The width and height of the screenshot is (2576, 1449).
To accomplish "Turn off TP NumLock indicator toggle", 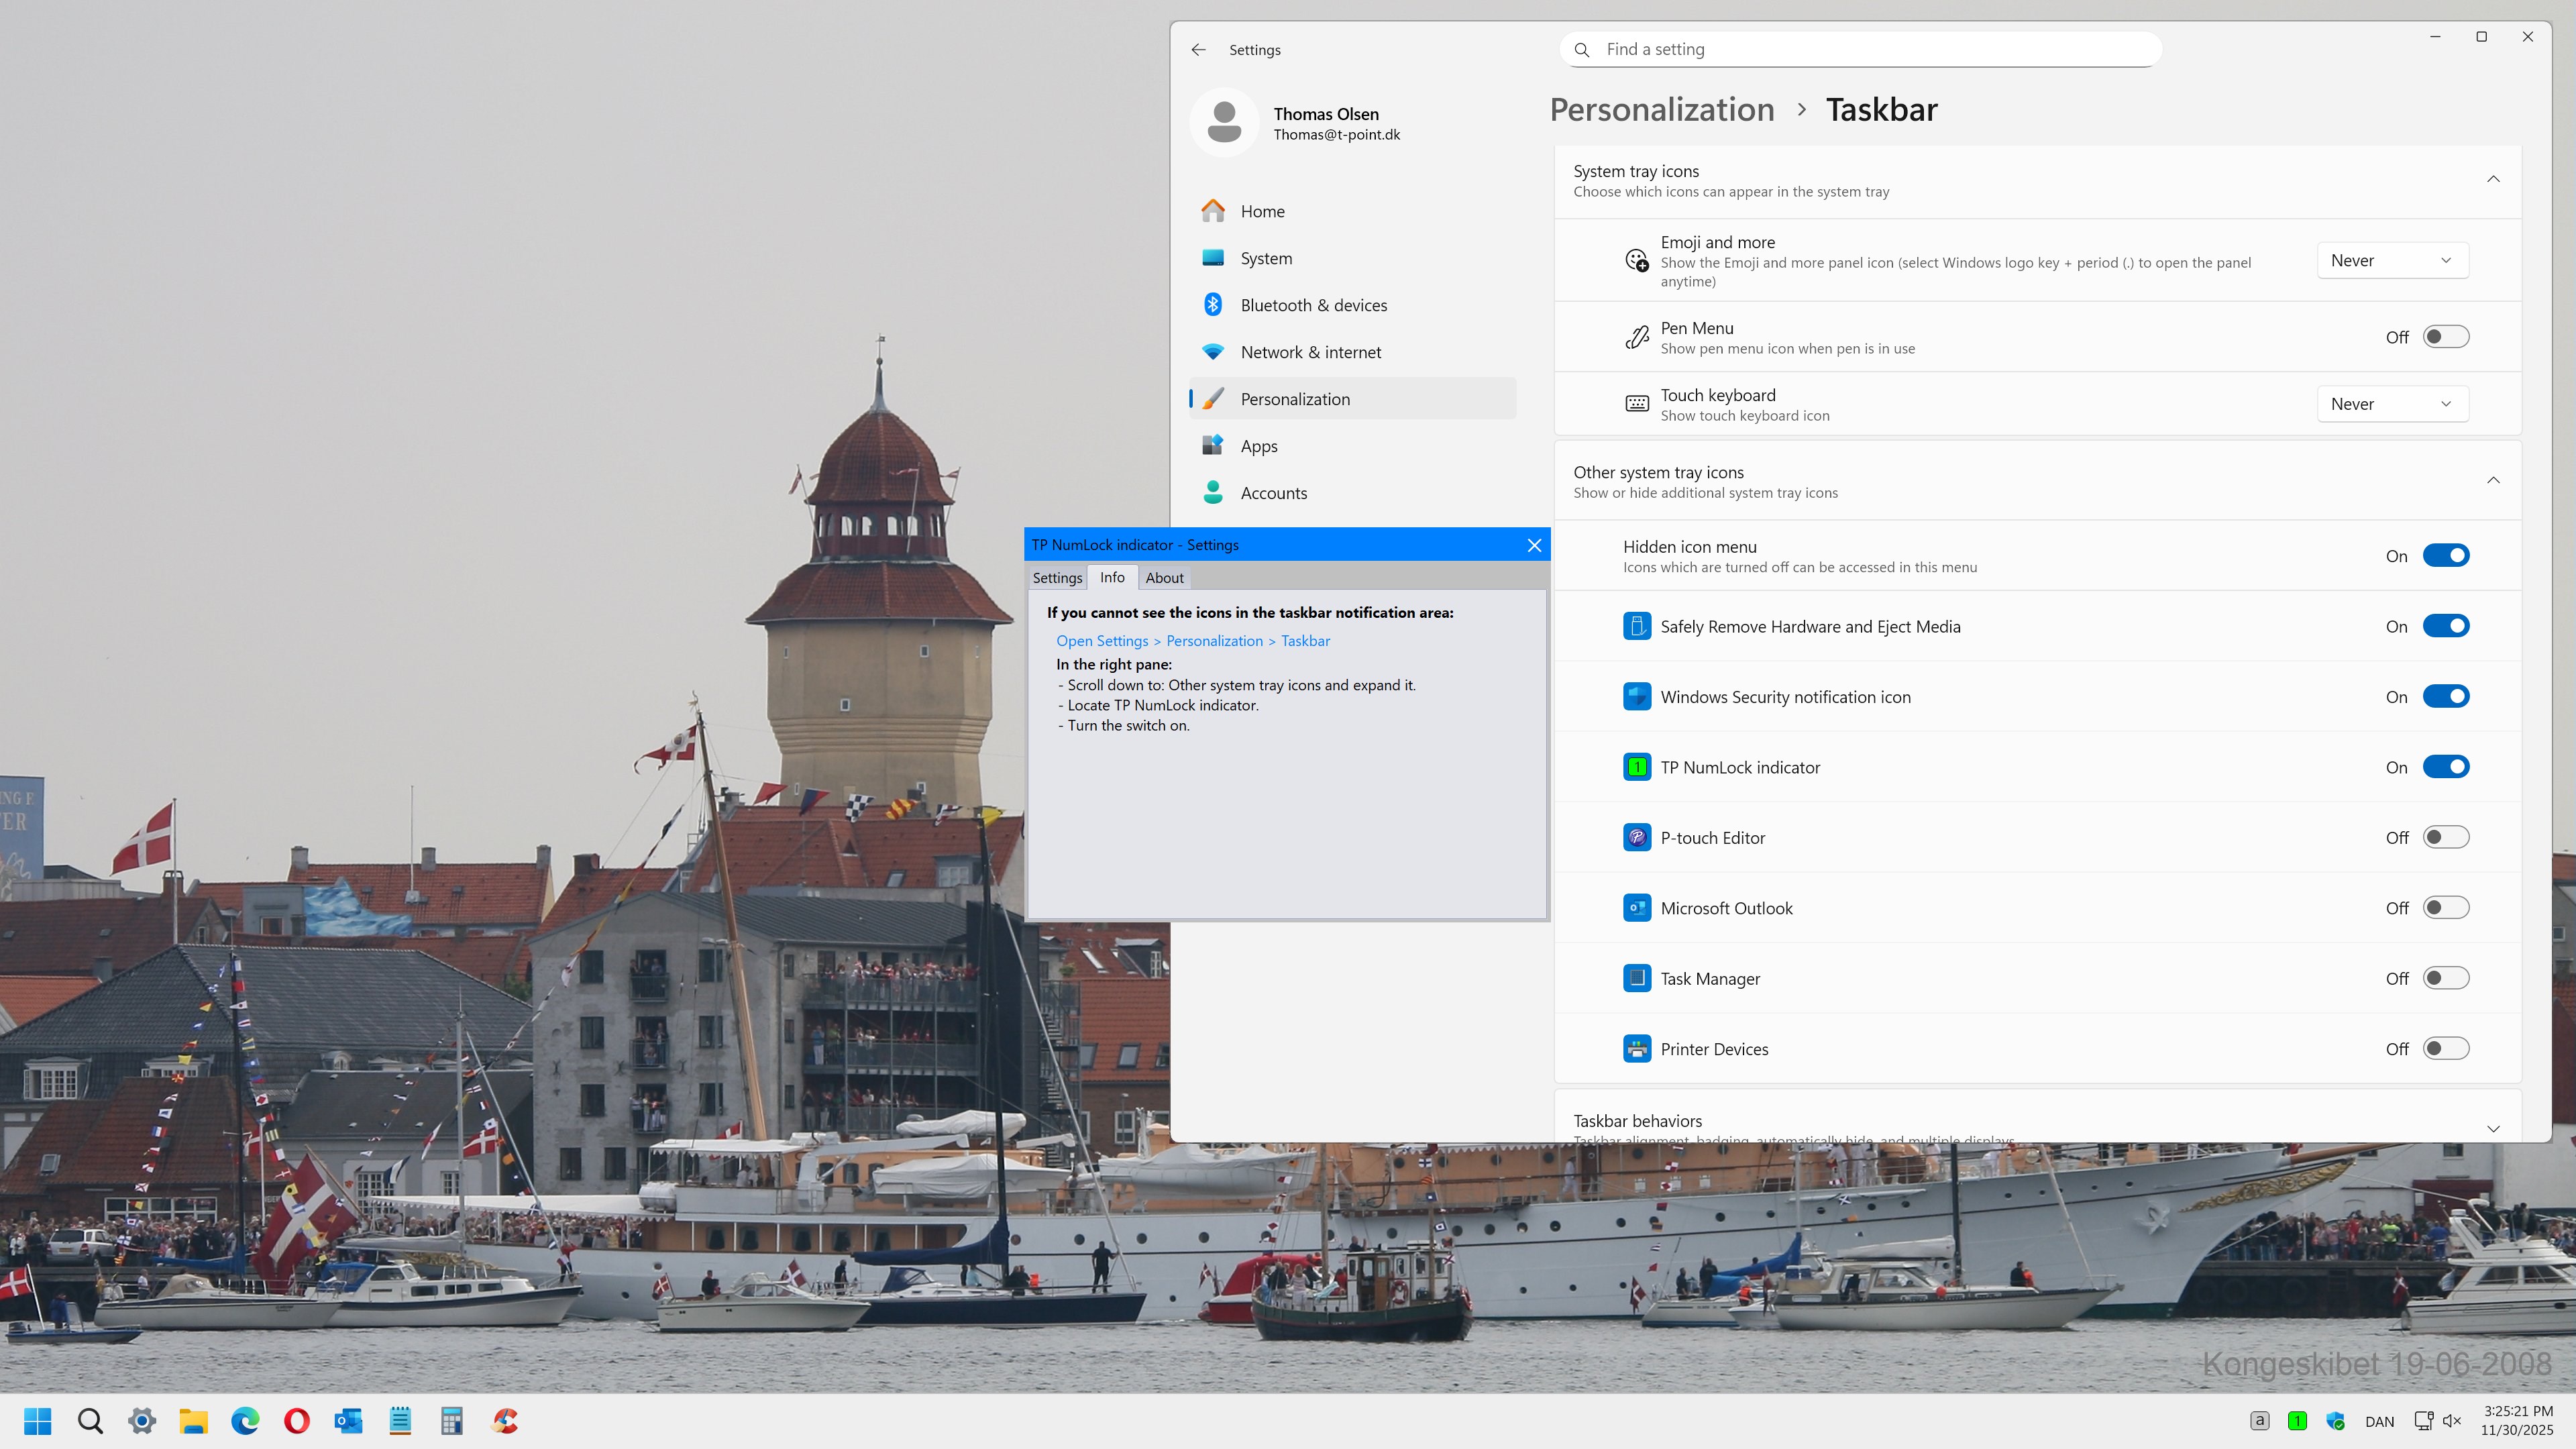I will pos(2445,767).
